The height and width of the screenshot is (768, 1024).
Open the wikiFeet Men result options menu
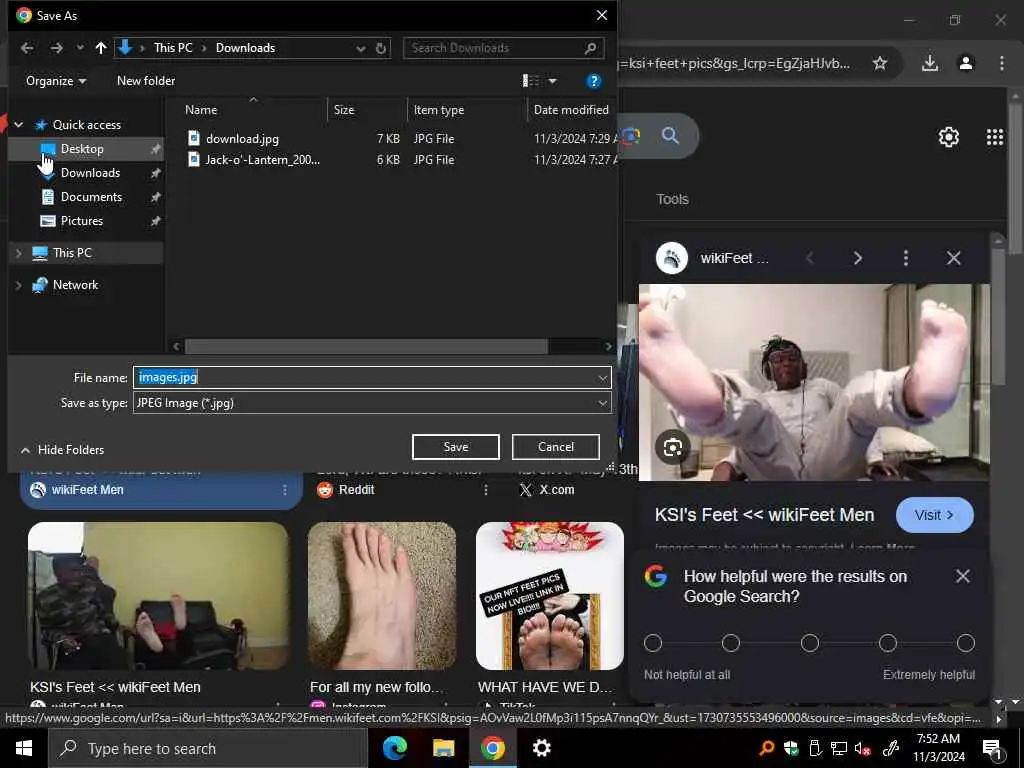coord(285,490)
